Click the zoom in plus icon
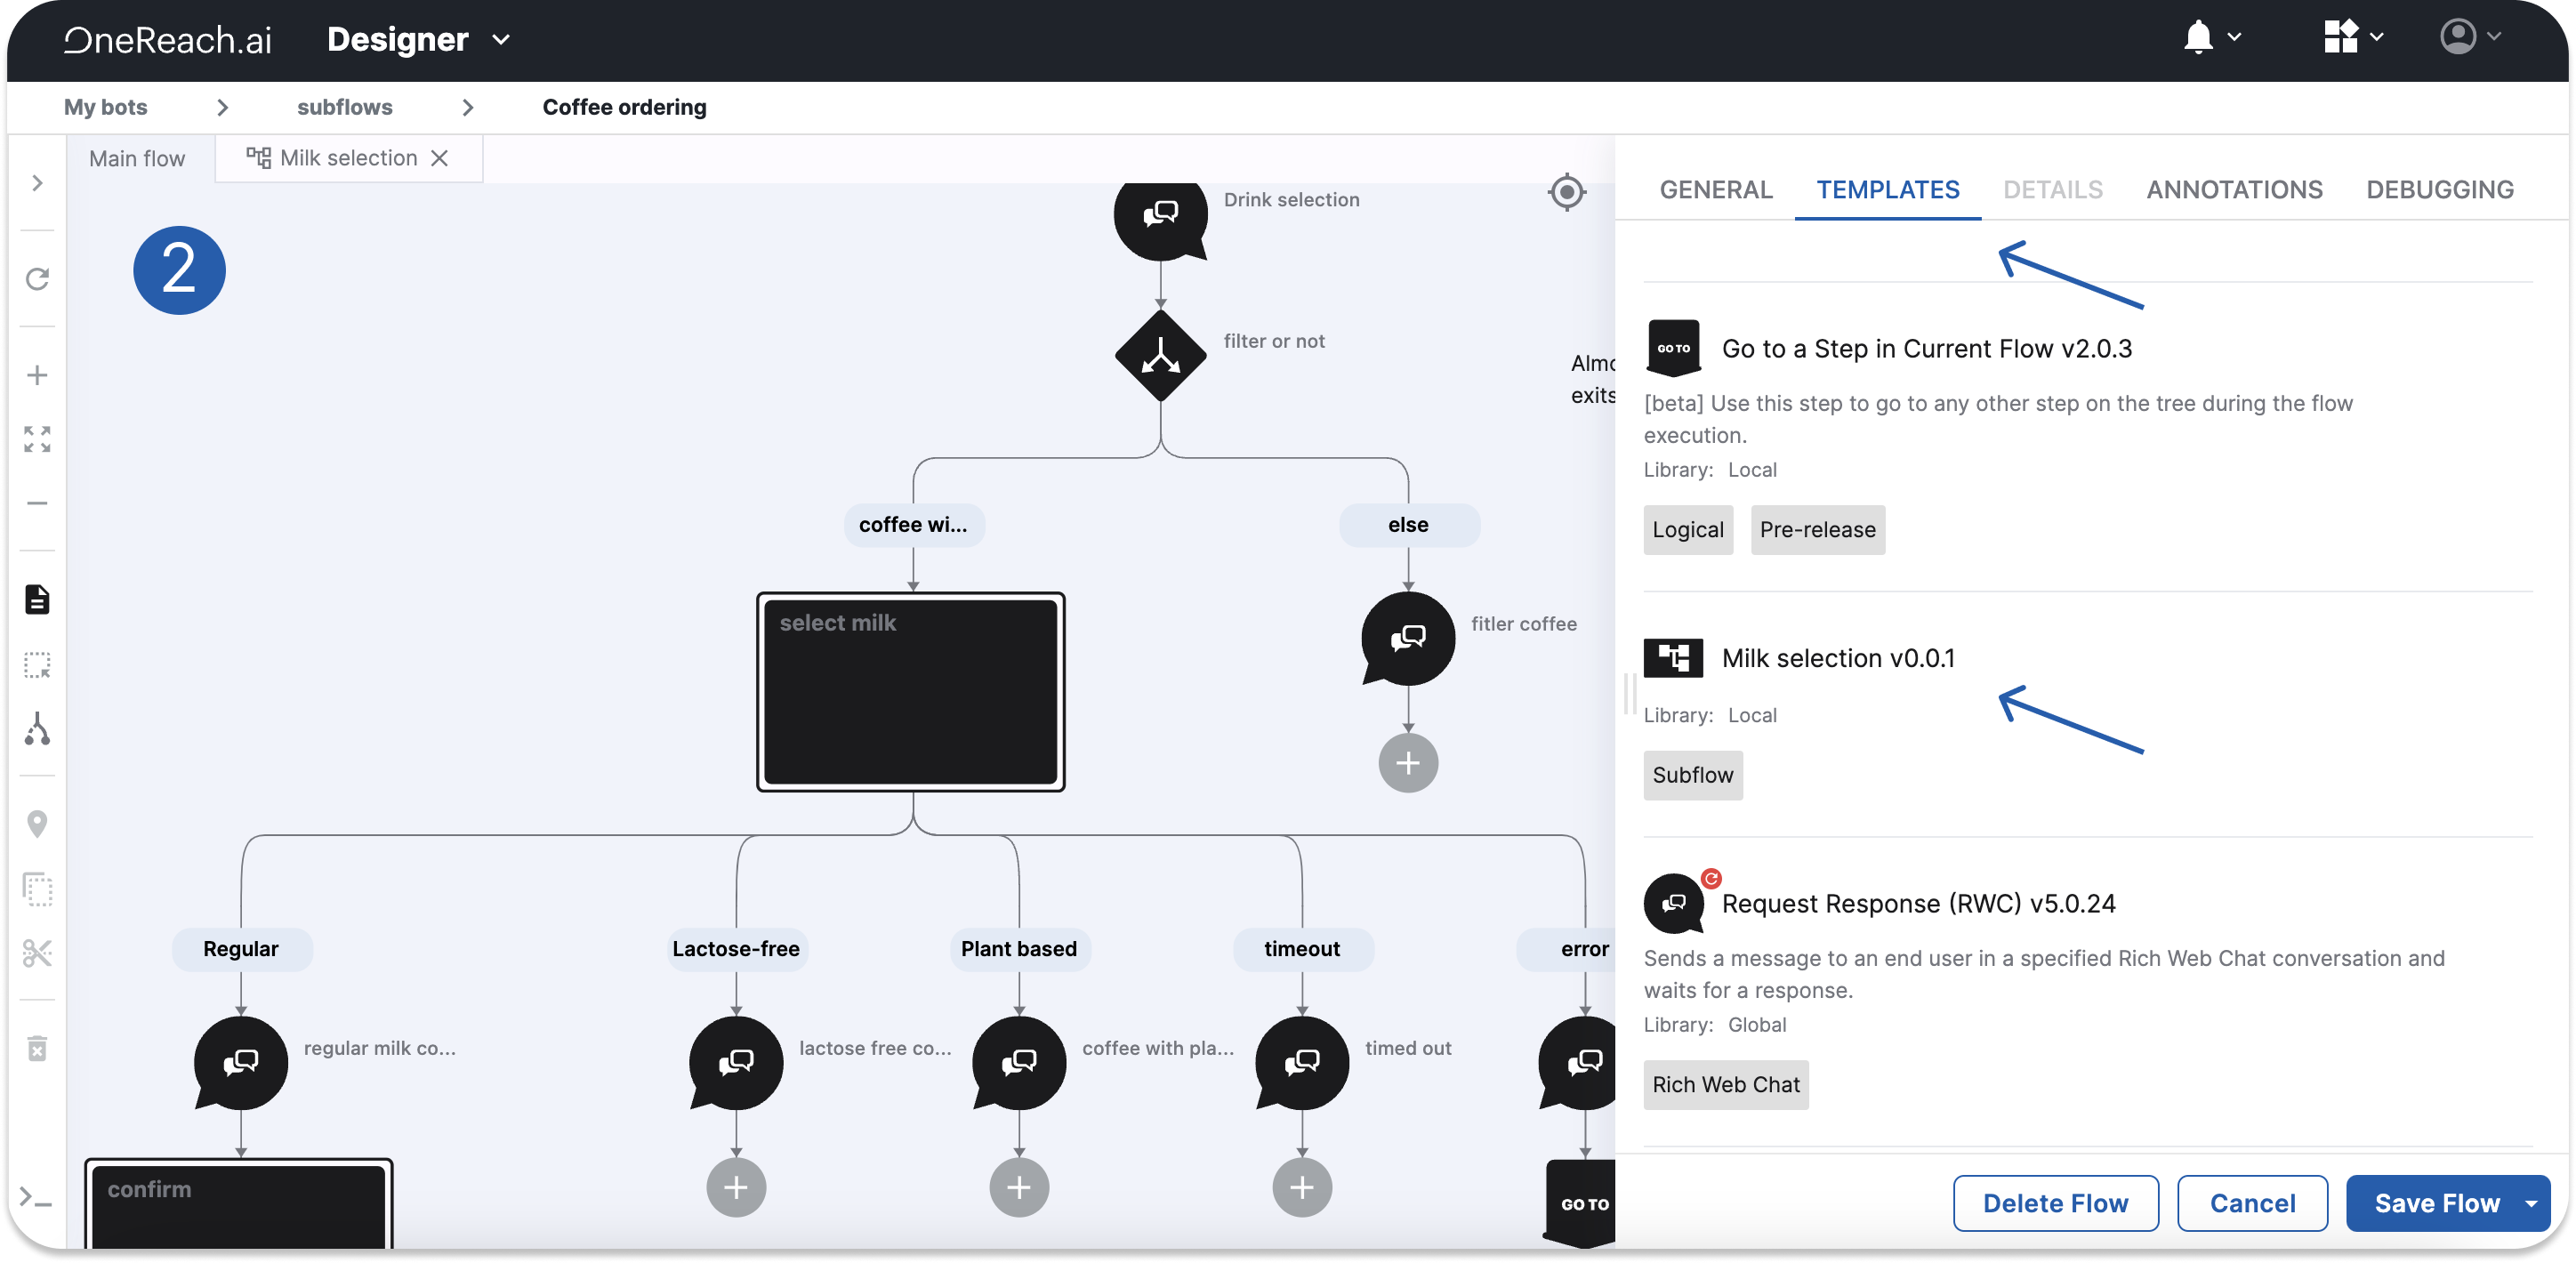The width and height of the screenshot is (2576, 1263). click(37, 375)
